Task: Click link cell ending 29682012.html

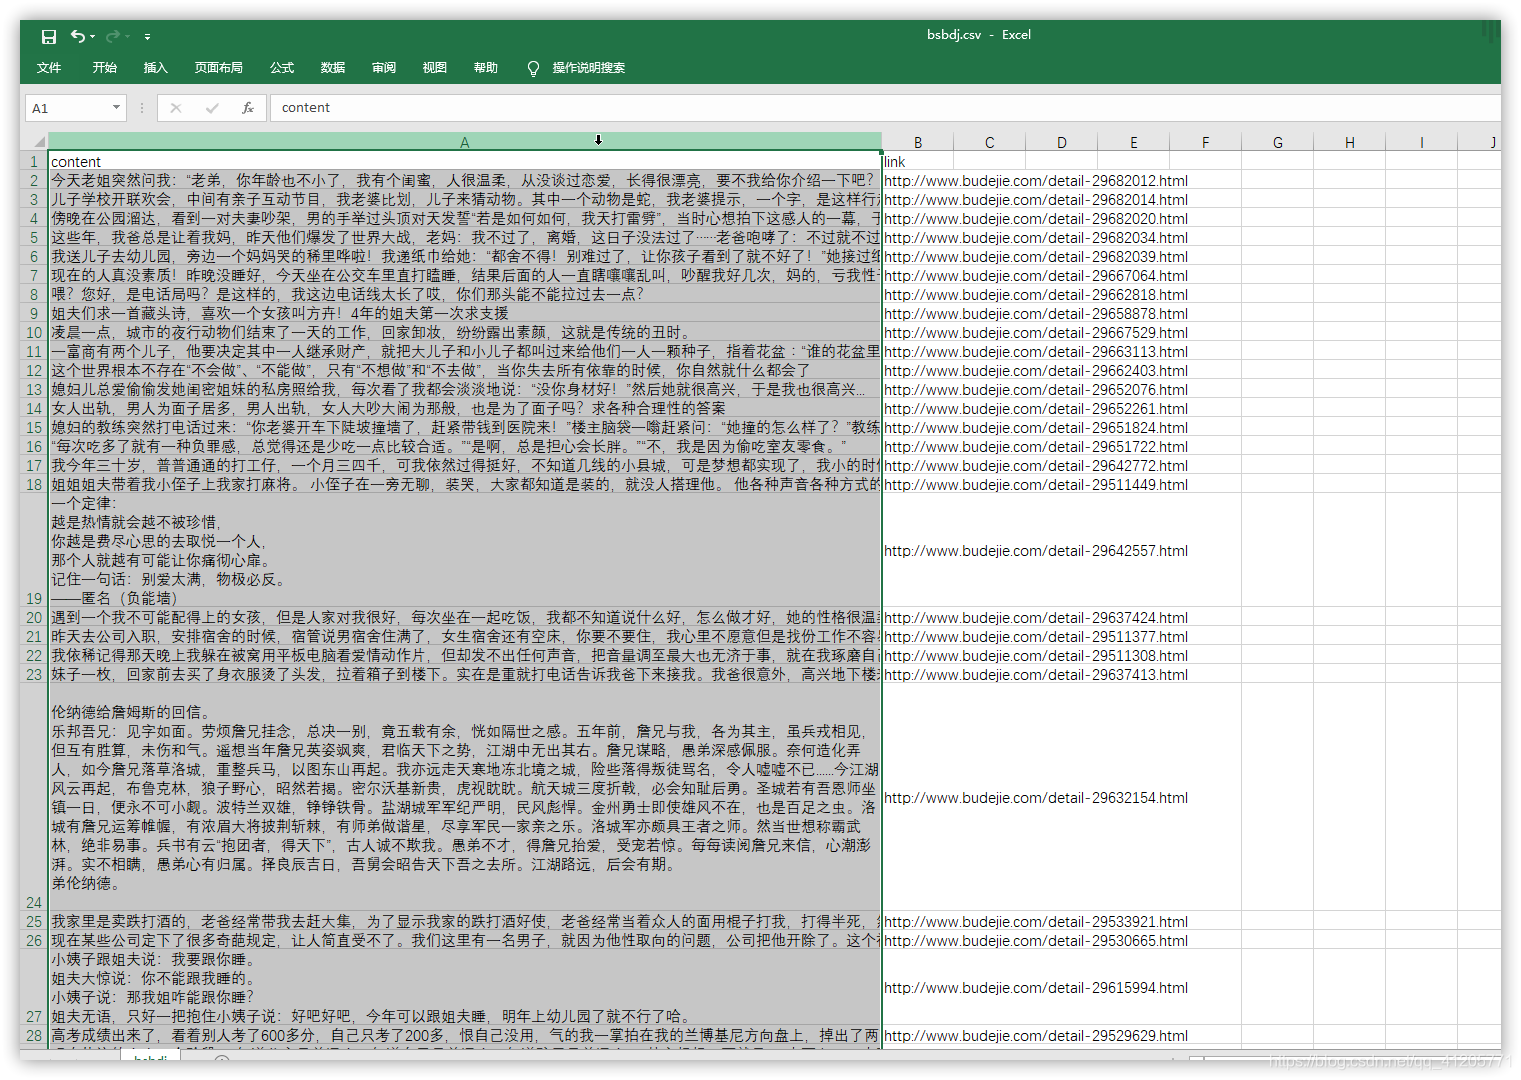Action: coord(1036,180)
